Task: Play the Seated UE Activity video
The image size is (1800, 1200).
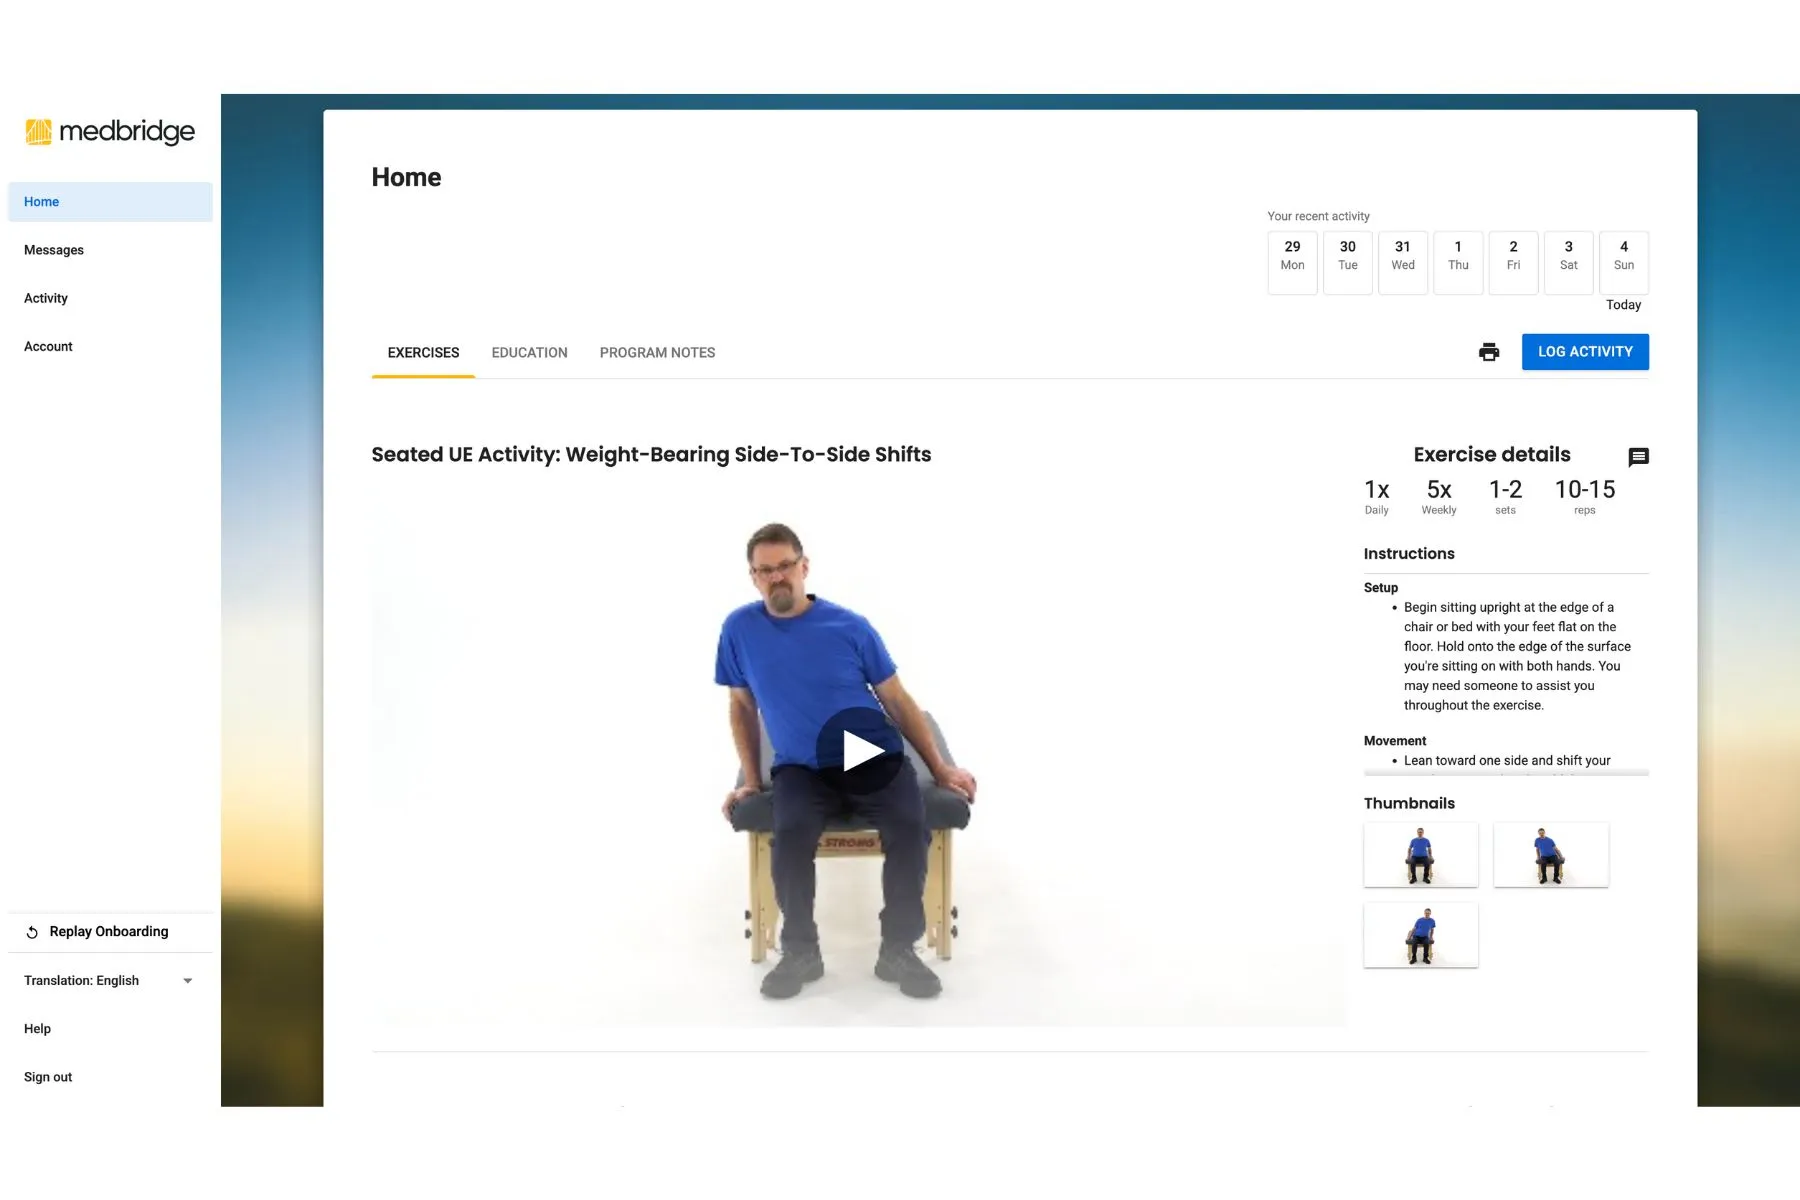Action: [860, 748]
